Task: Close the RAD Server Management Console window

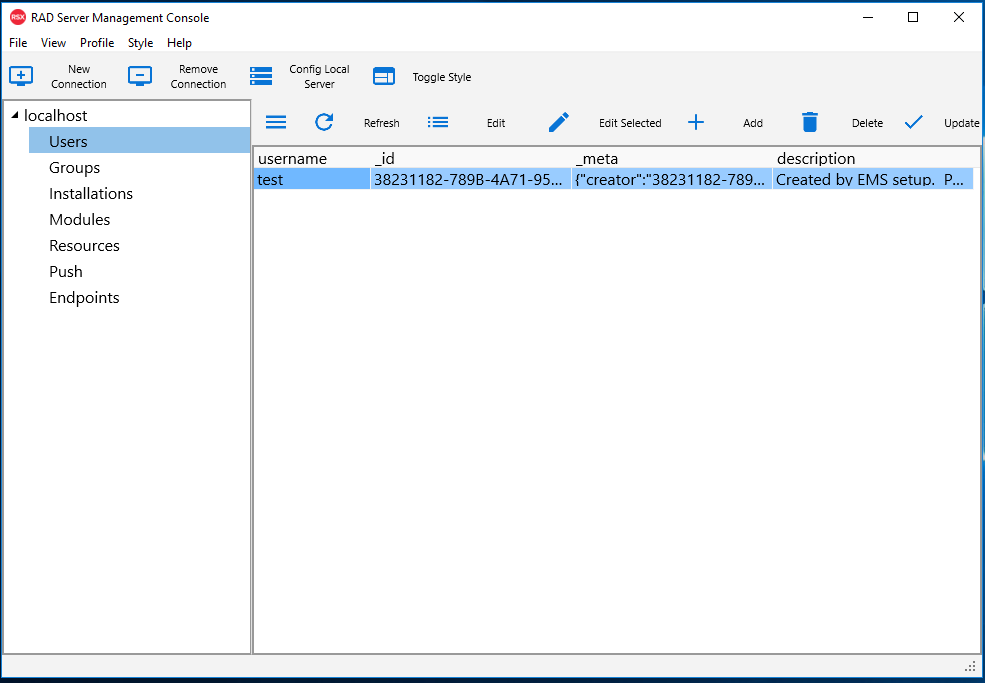Action: coord(959,18)
